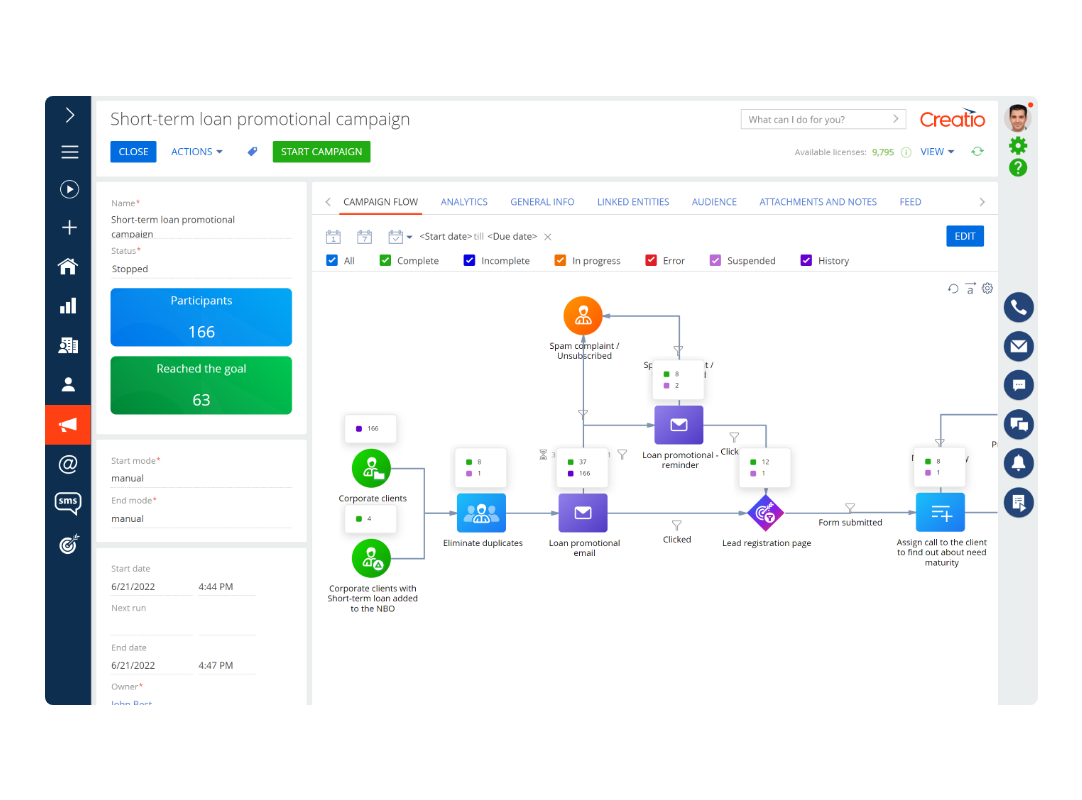Open the Marketing megaphone section in sidebar
1082x800 pixels.
click(68, 425)
